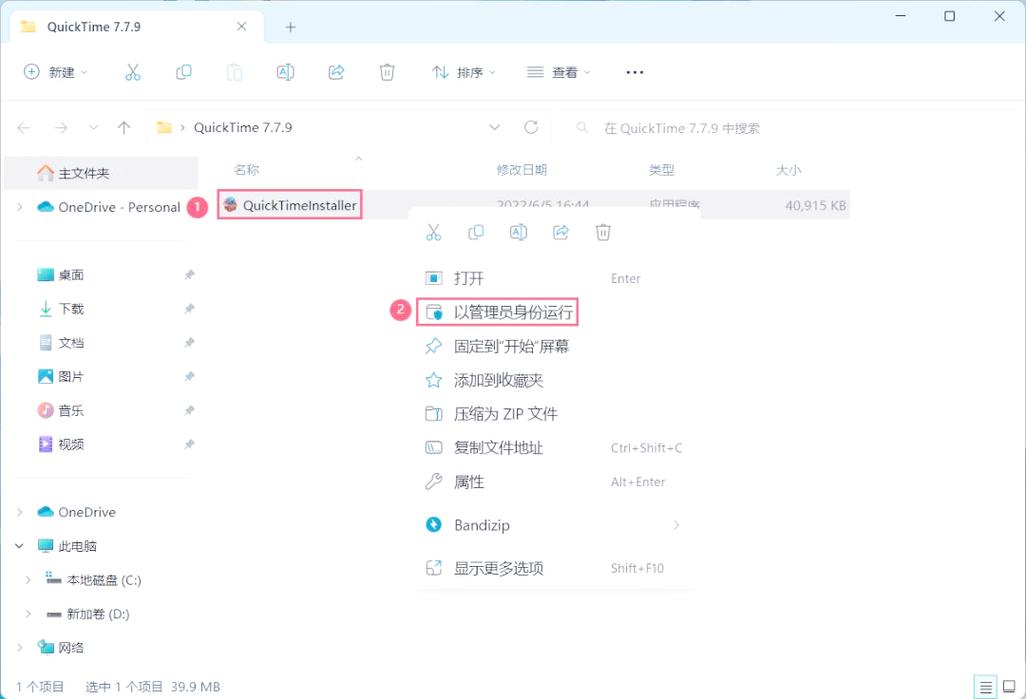Open the 排序 sorting dropdown
1026x699 pixels.
(x=465, y=72)
